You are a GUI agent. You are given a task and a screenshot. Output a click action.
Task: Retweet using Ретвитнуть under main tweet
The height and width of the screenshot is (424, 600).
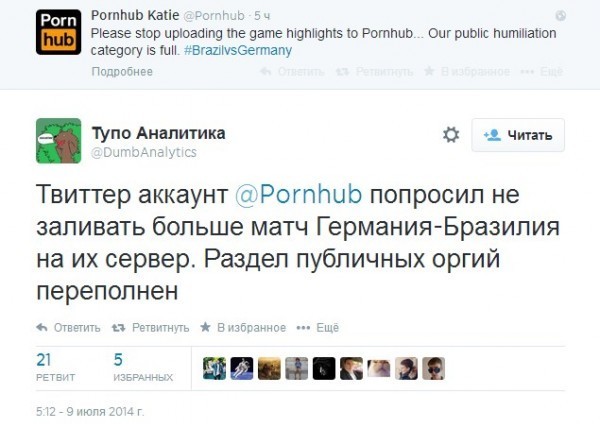click(x=150, y=328)
